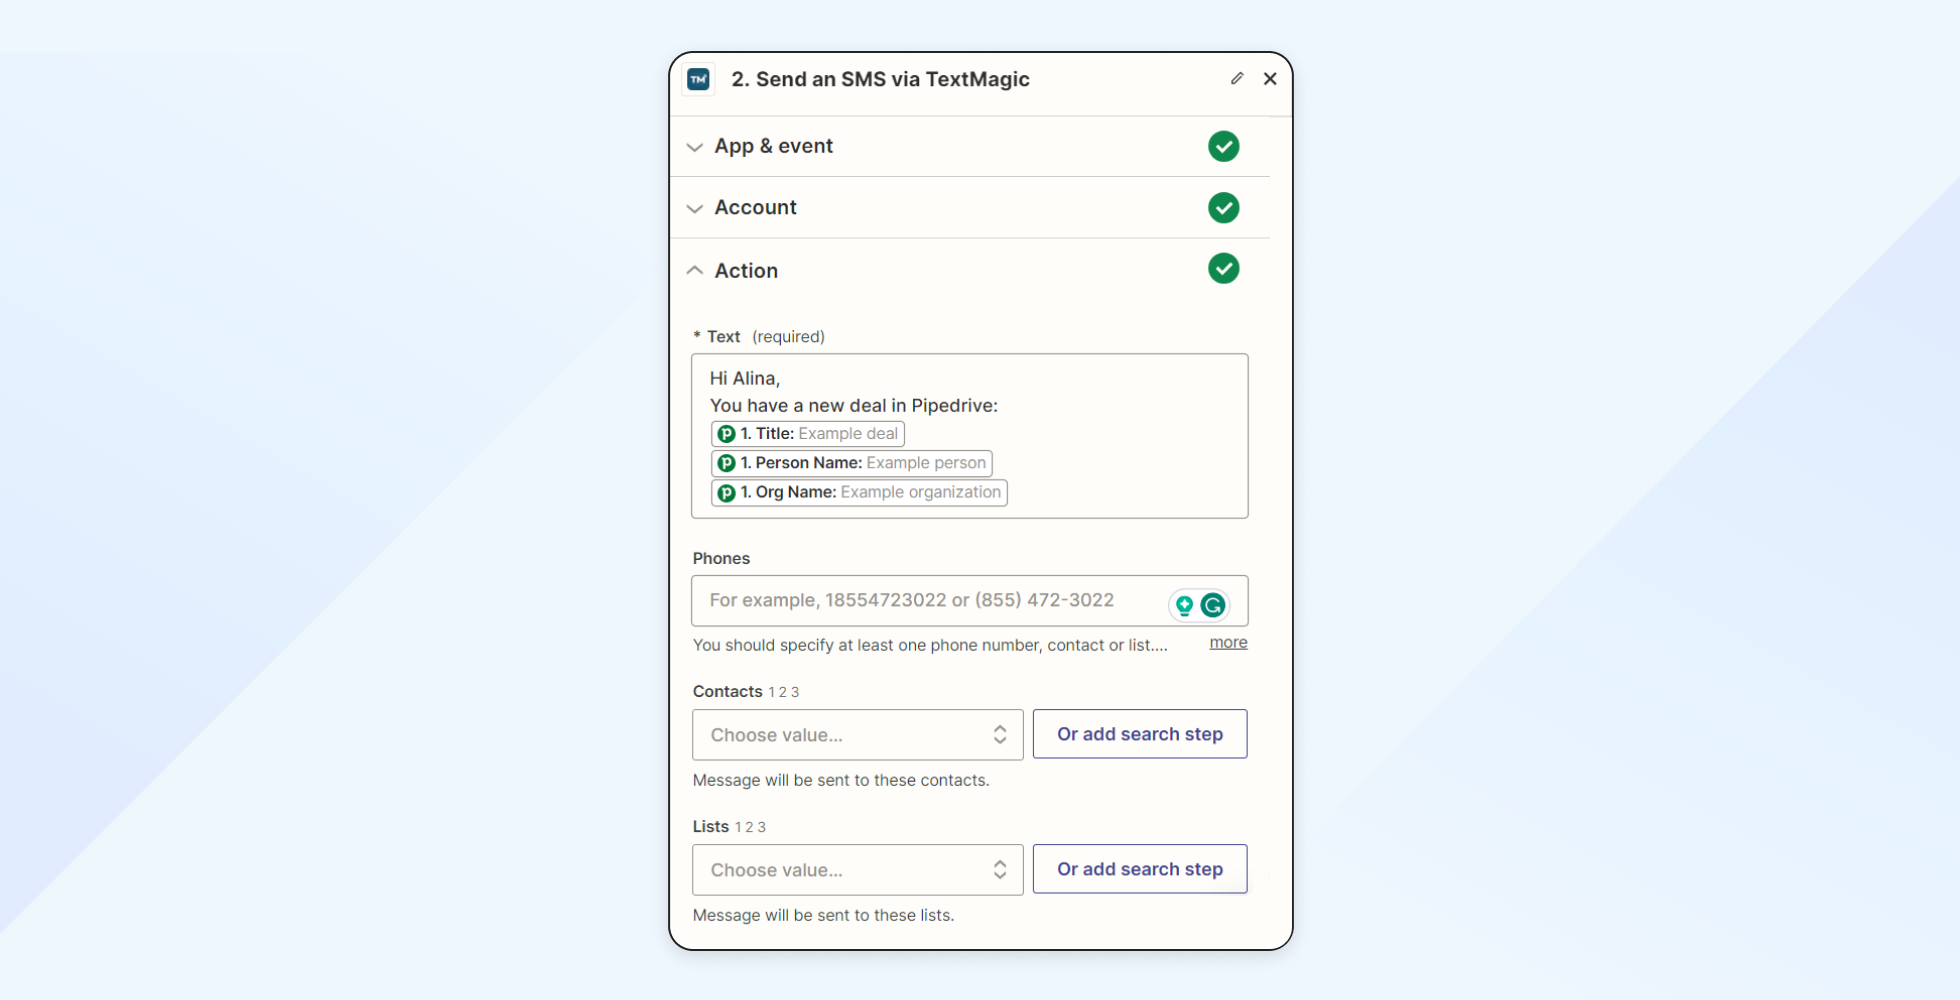Click the Contacts field label
Screen dimensions: 1960x1000
(727, 691)
